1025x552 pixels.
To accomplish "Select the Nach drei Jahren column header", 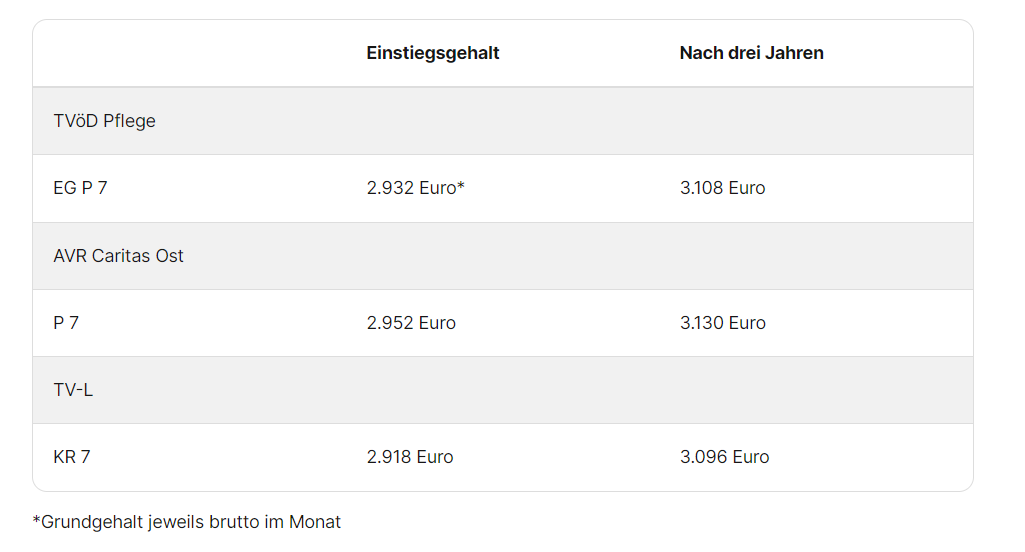I will pyautogui.click(x=751, y=53).
